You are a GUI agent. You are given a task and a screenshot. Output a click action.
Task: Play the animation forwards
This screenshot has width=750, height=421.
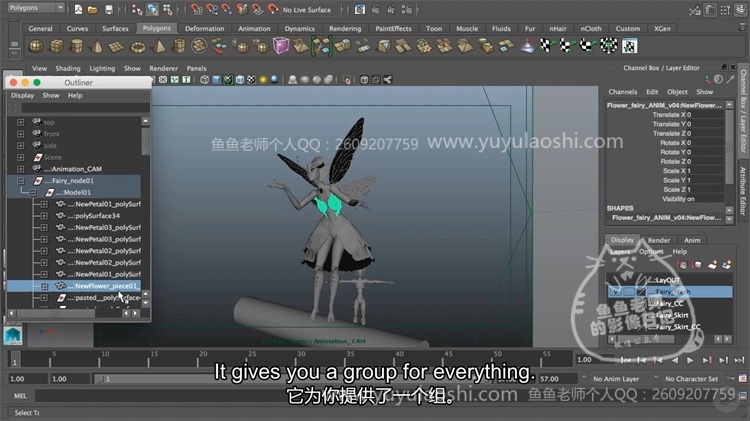pos(690,360)
